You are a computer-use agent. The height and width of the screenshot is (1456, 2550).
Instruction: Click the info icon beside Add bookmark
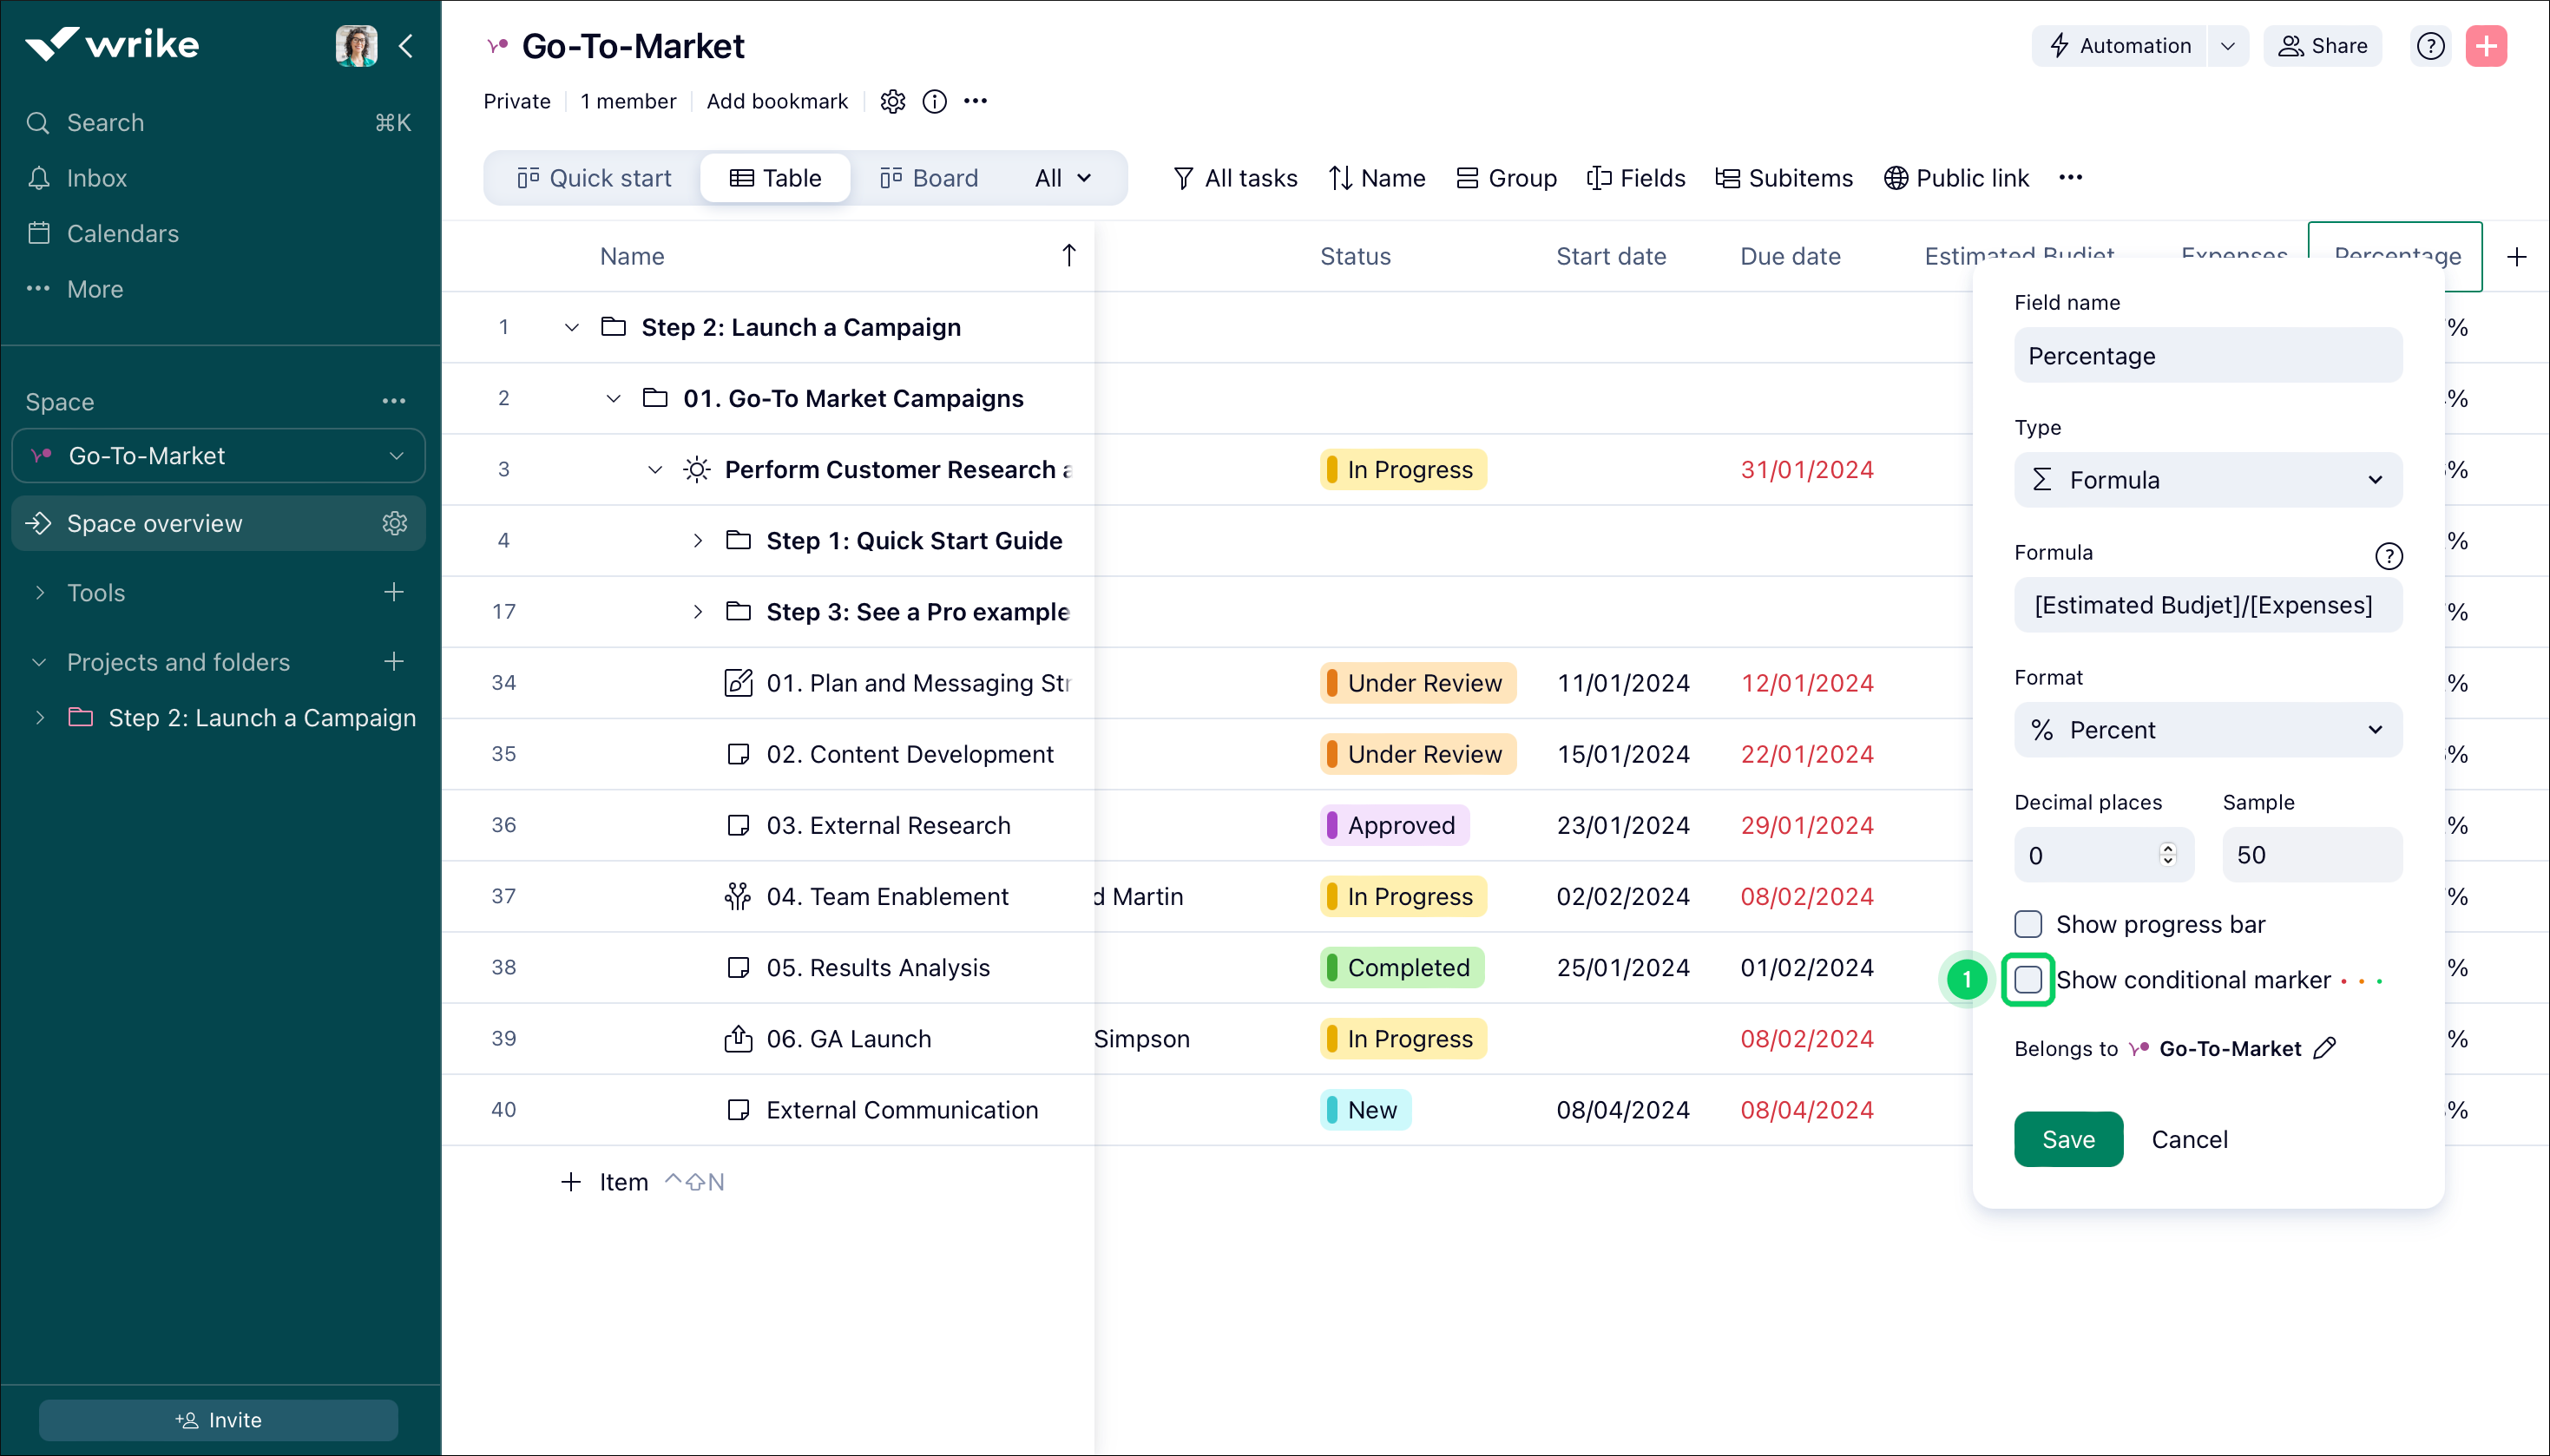[934, 101]
